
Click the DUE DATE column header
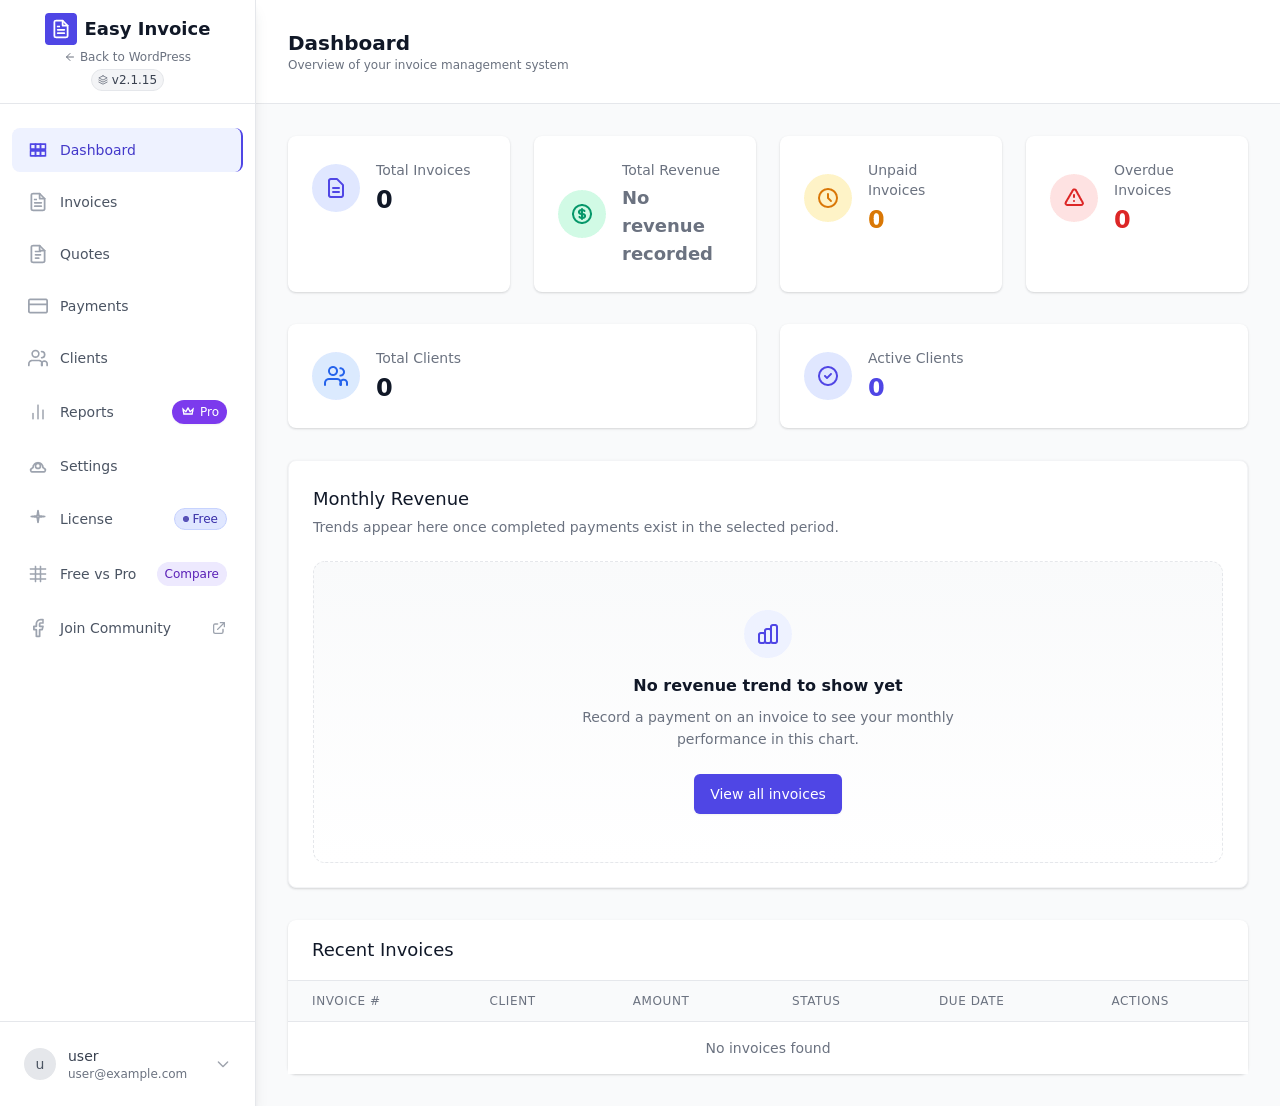pos(971,1001)
